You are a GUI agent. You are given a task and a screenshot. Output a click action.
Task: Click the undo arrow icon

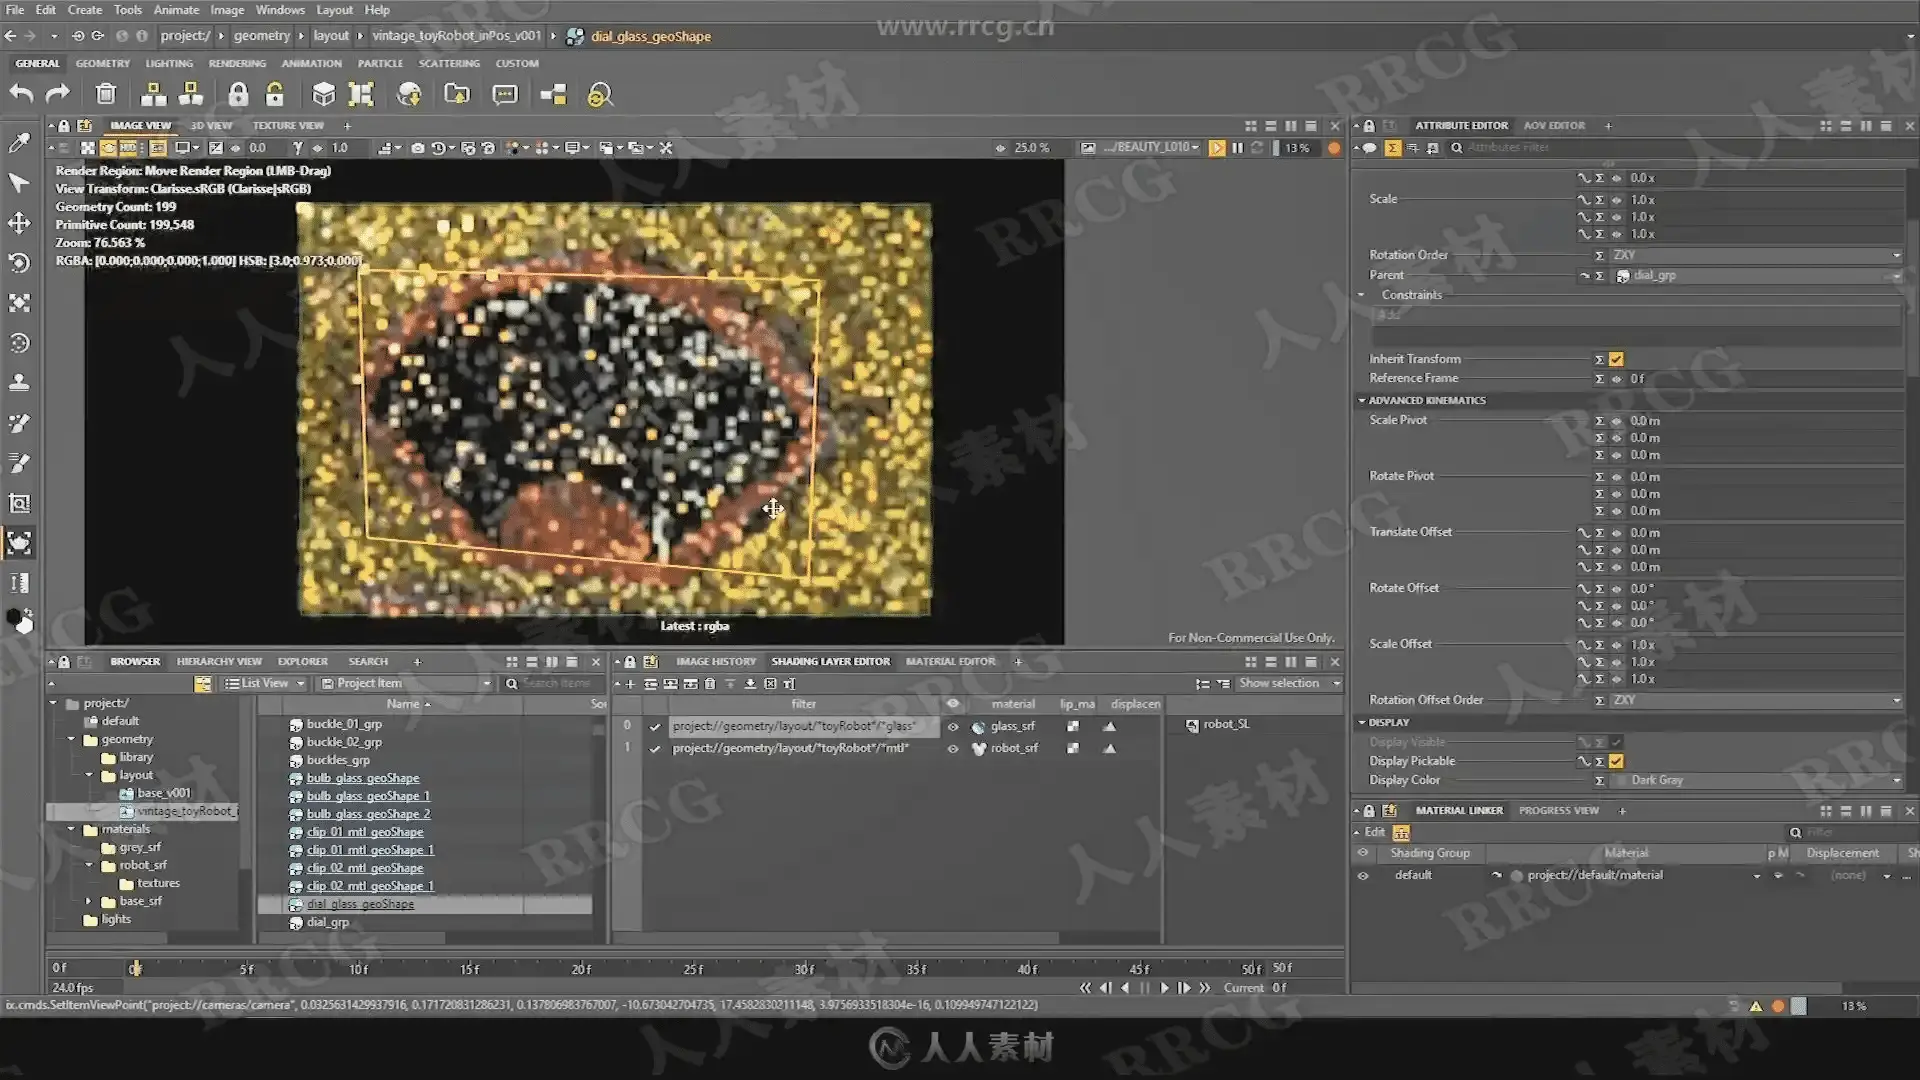coord(21,94)
